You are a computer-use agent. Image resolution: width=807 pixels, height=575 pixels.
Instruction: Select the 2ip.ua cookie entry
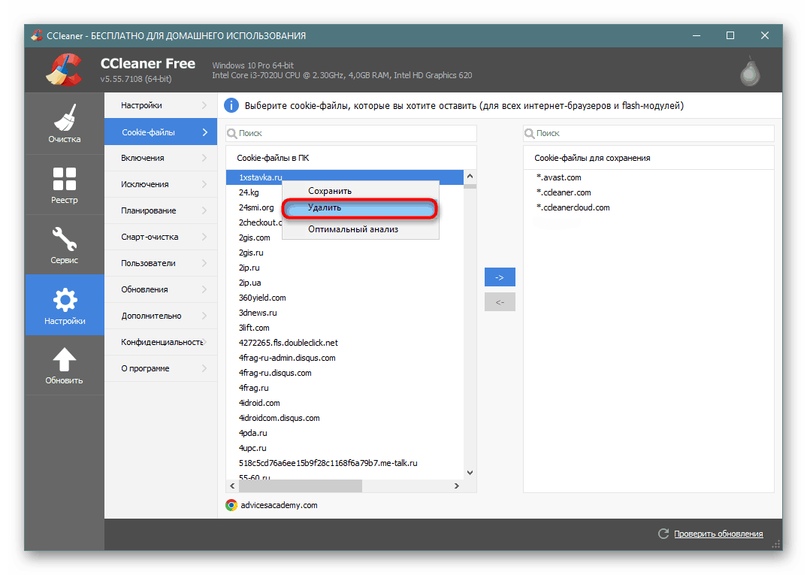(250, 283)
